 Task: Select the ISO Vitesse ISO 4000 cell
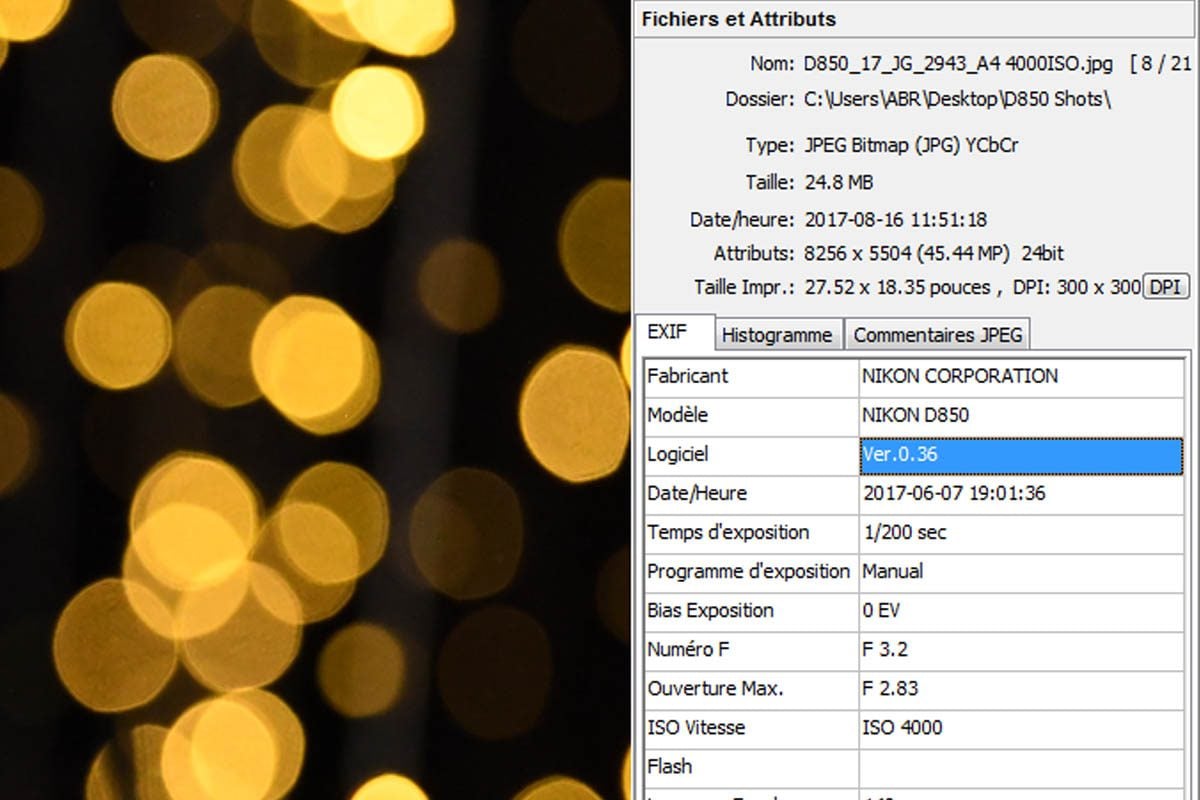[1021, 727]
